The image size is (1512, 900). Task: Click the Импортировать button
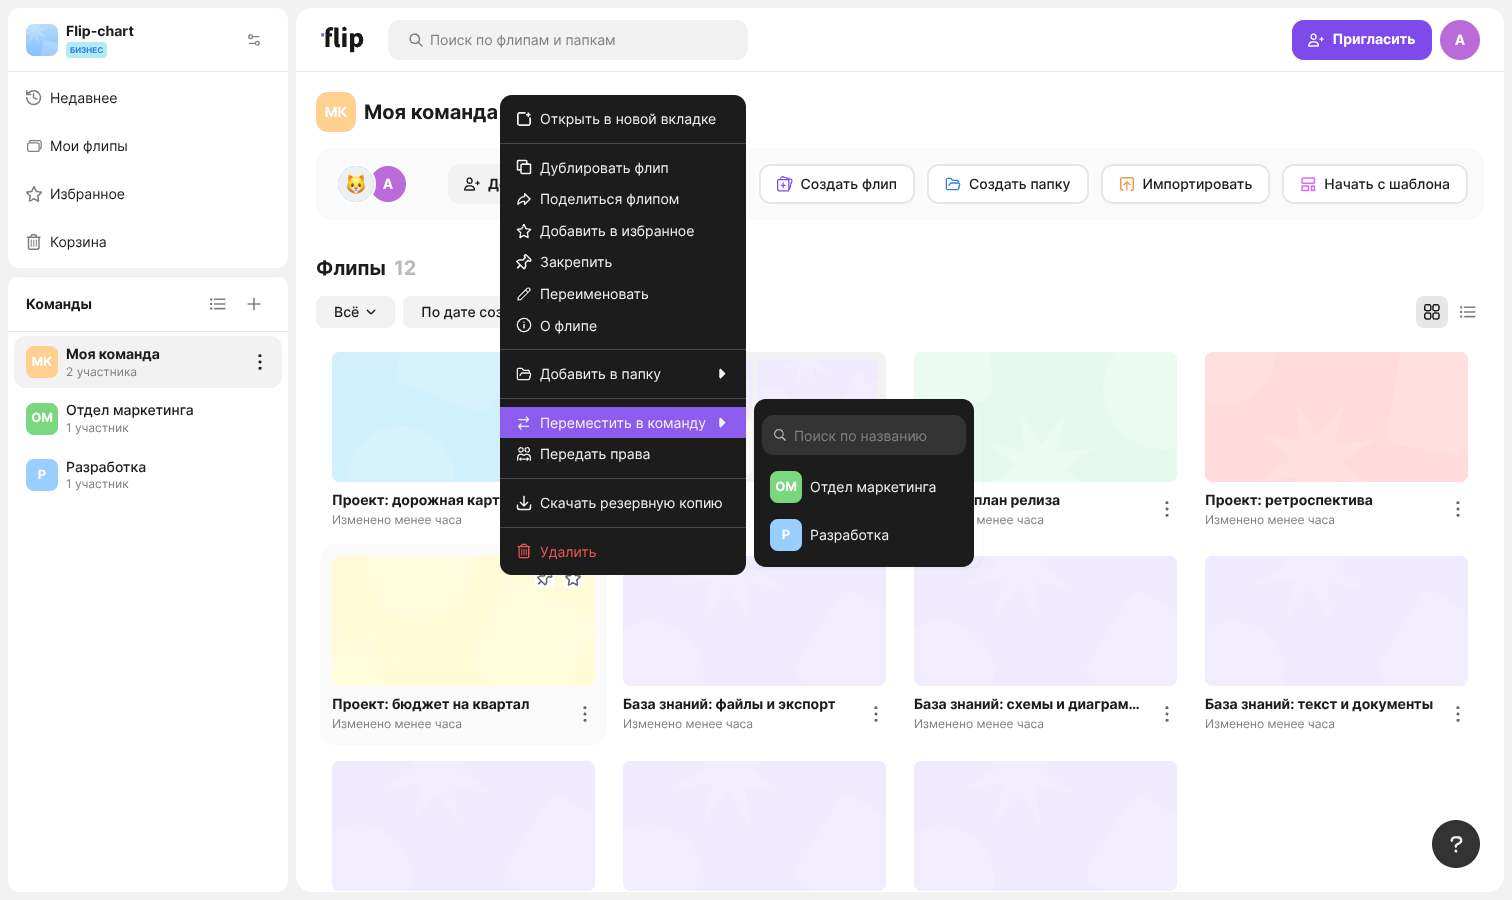pos(1185,184)
